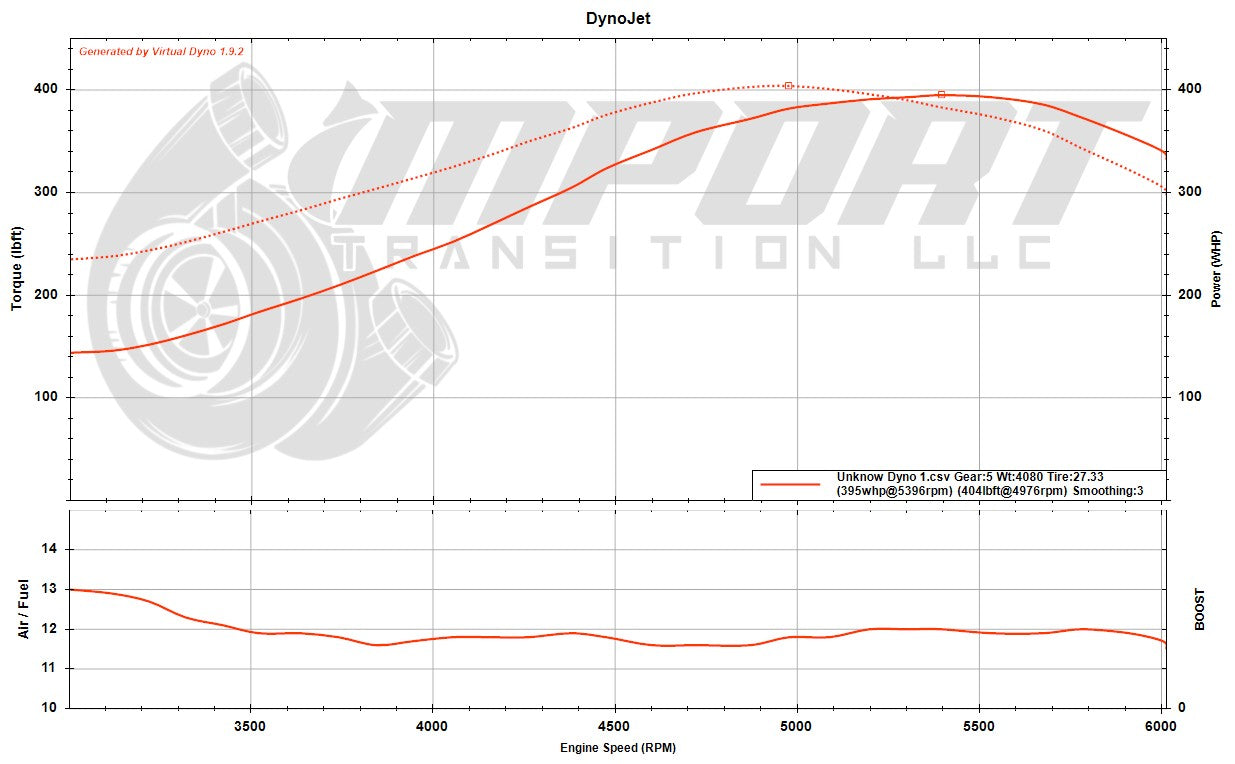Click the peak torque marker on dotted curve
The height and width of the screenshot is (764, 1235).
788,86
